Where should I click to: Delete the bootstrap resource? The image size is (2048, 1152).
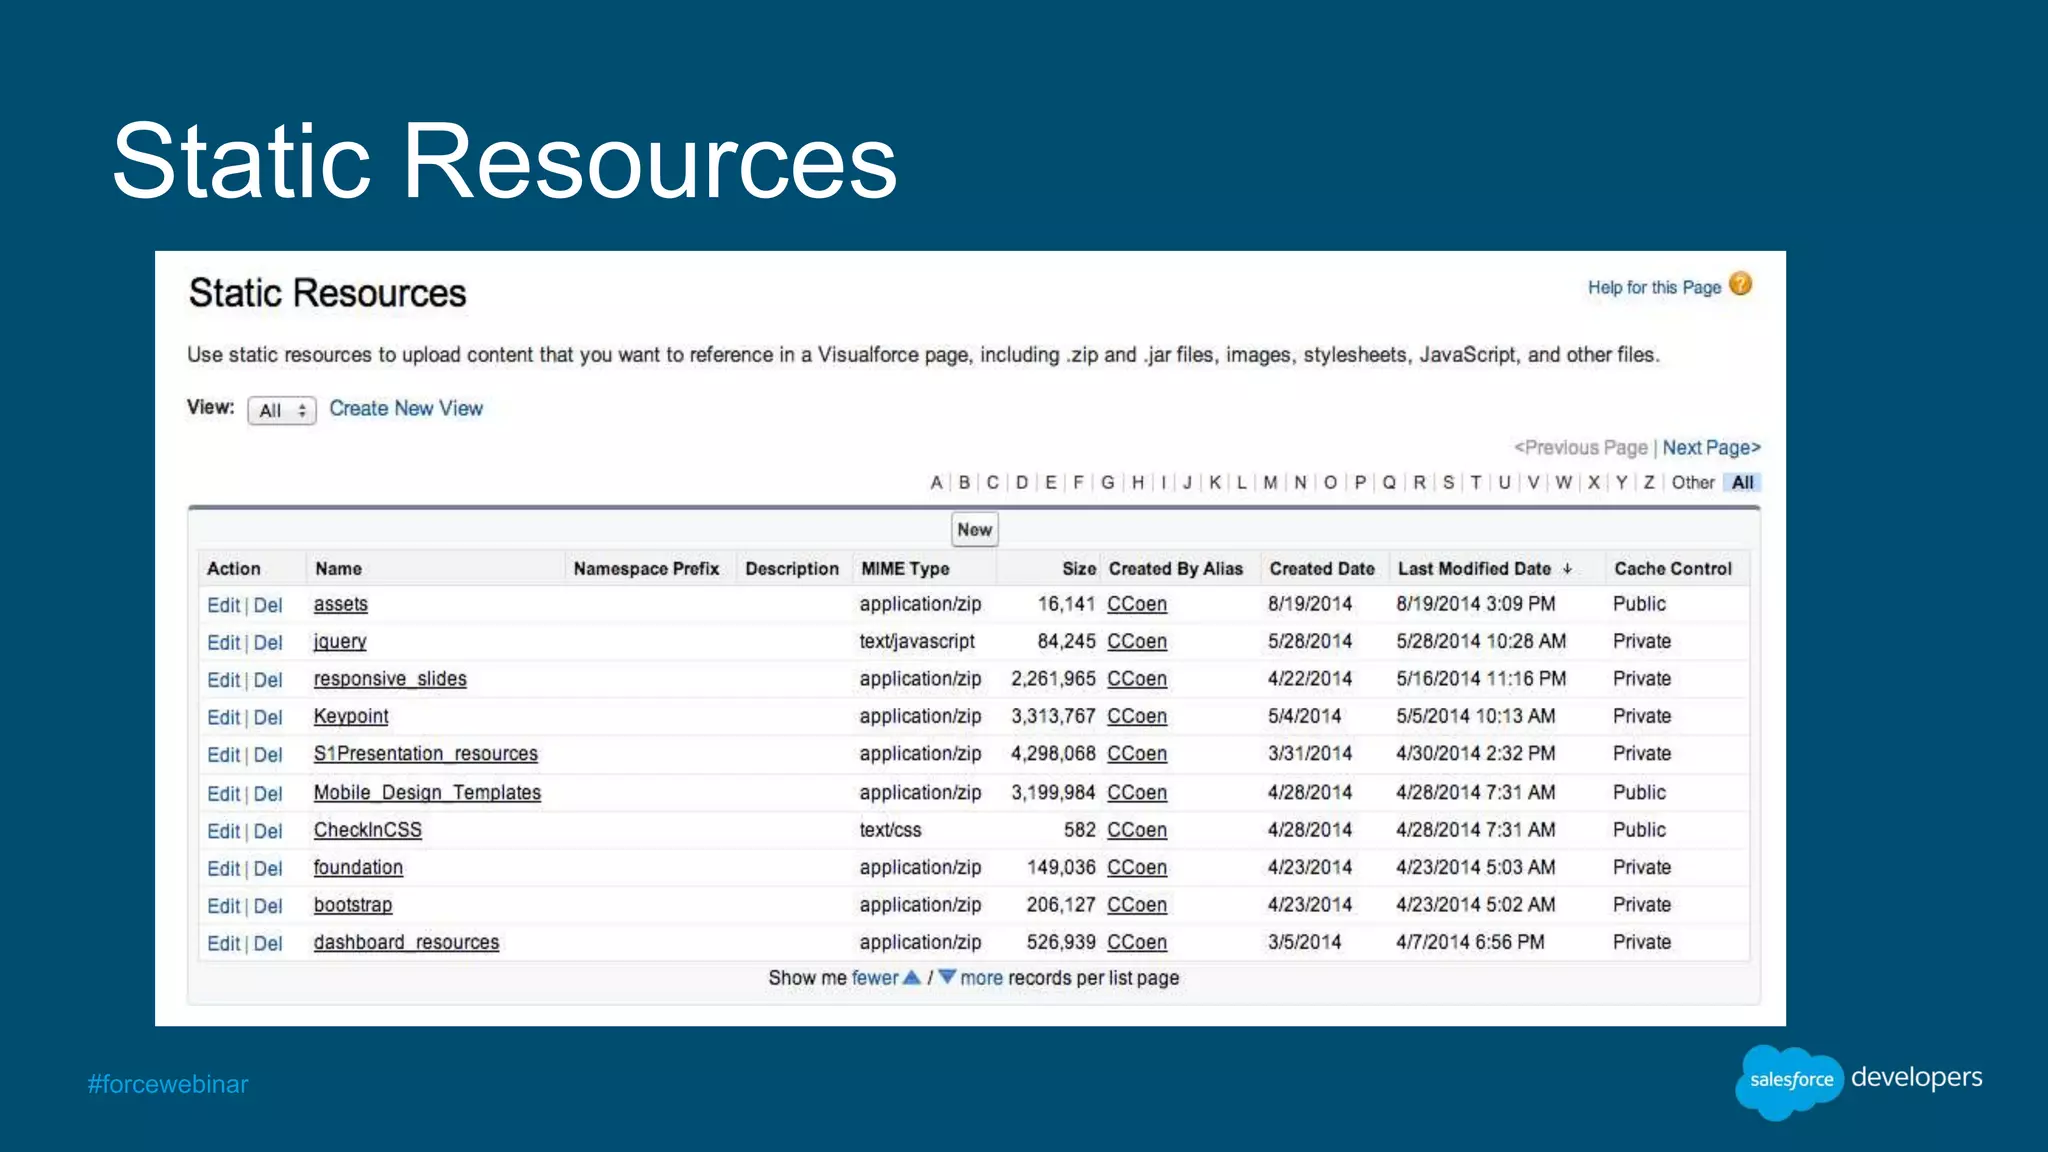tap(268, 906)
